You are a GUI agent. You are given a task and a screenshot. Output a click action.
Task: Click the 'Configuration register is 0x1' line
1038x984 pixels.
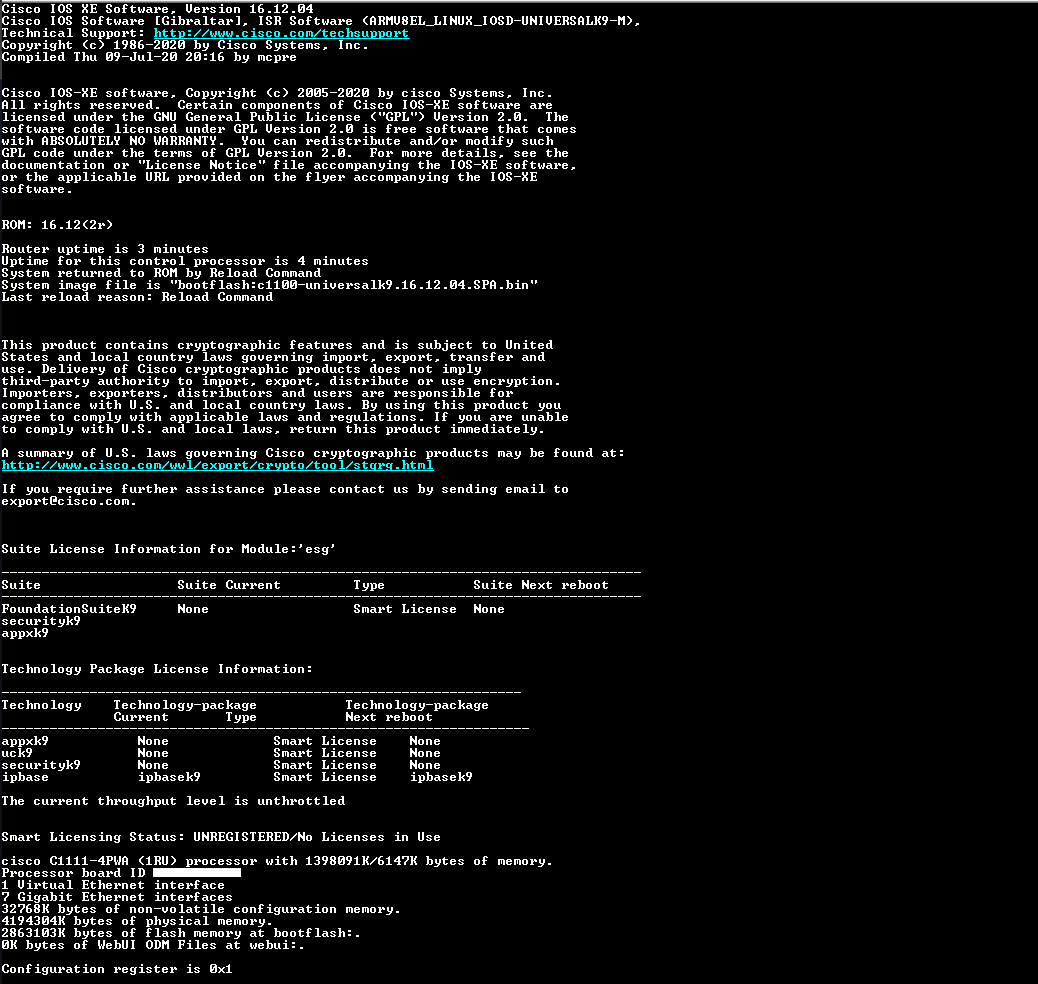117,969
